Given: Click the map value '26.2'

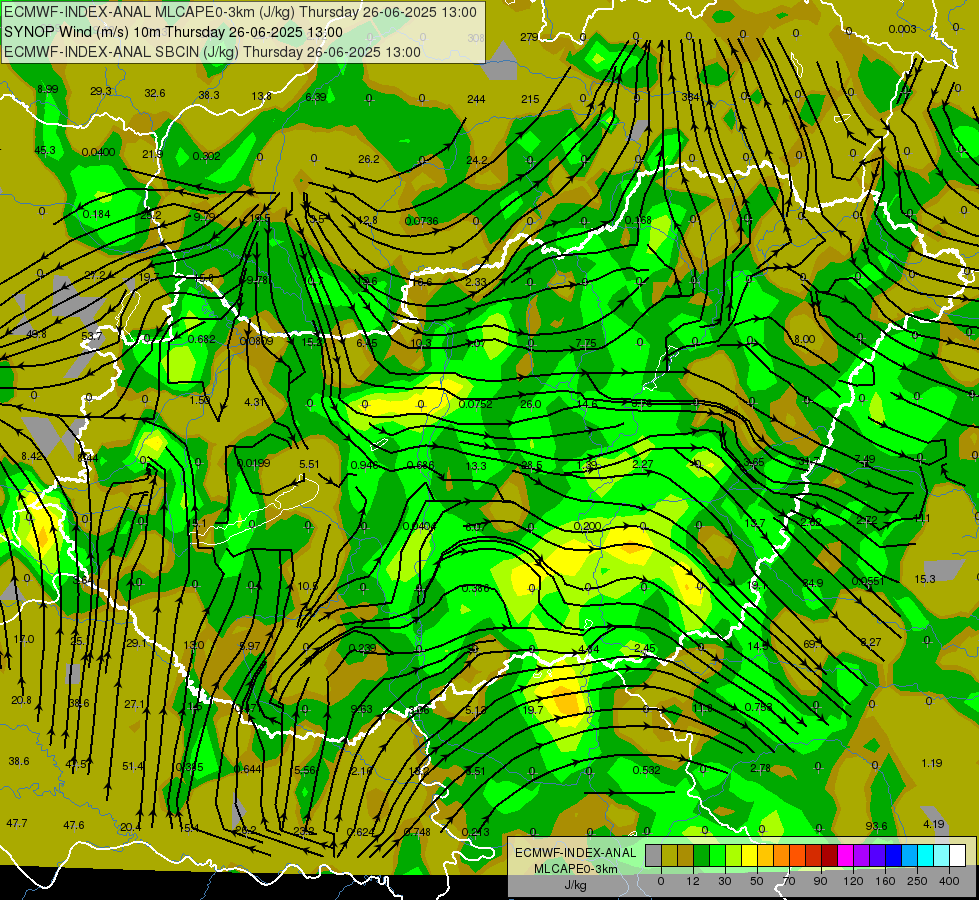Looking at the screenshot, I should pos(369,159).
